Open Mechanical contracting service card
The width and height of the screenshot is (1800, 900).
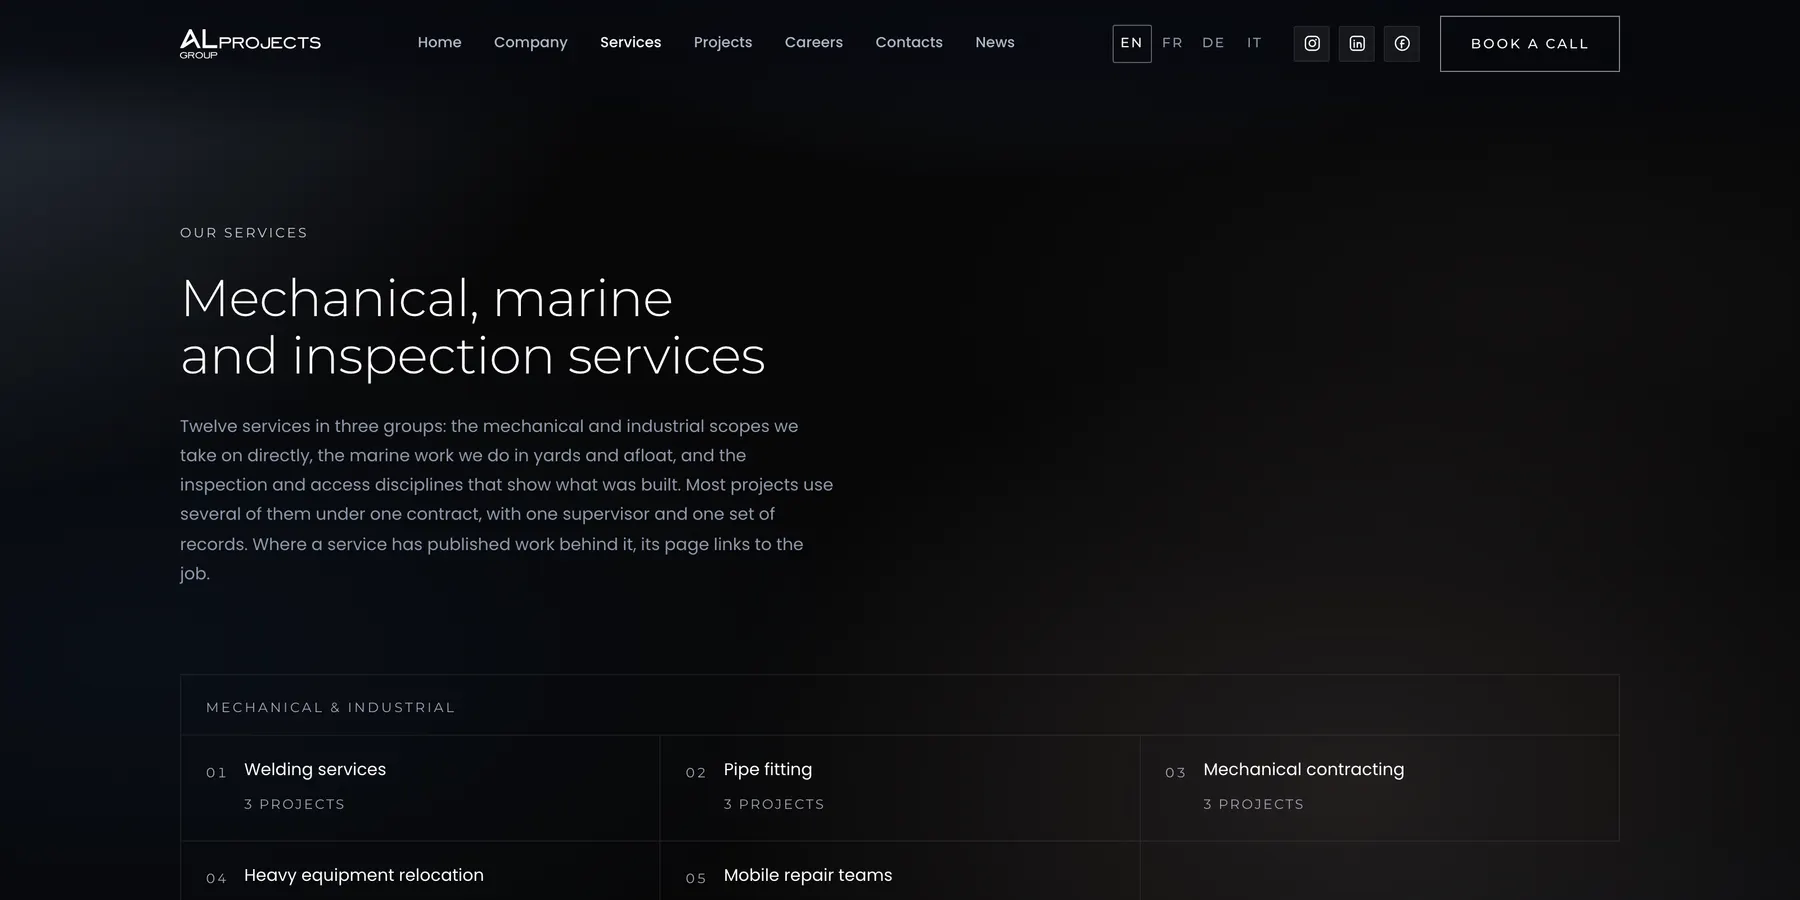1380,788
